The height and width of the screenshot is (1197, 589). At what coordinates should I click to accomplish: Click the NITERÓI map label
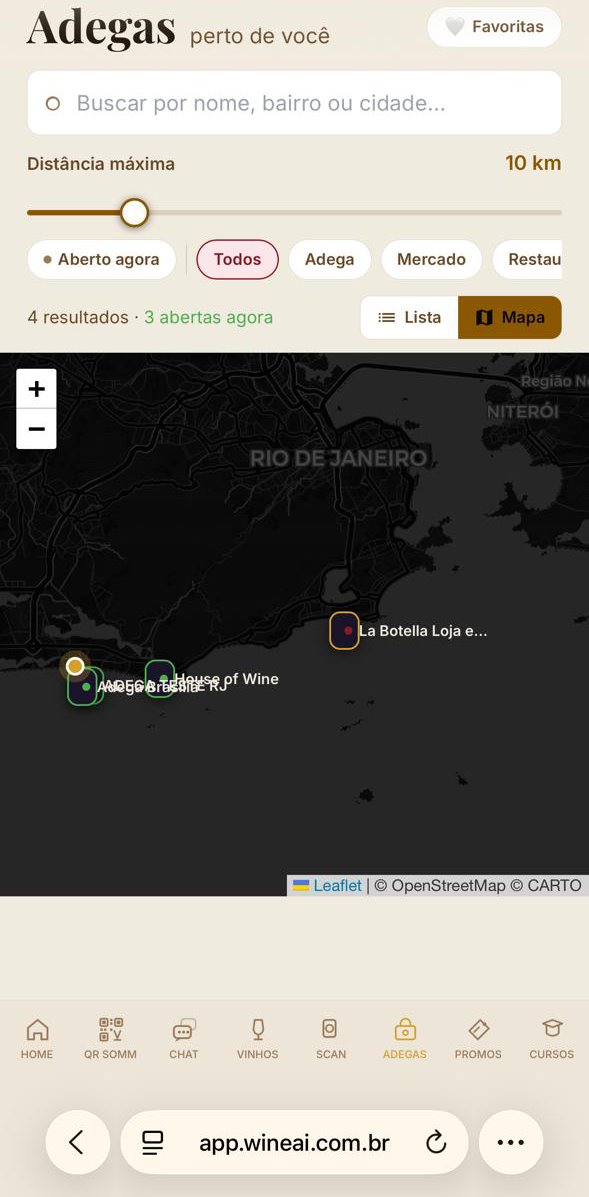tap(523, 412)
